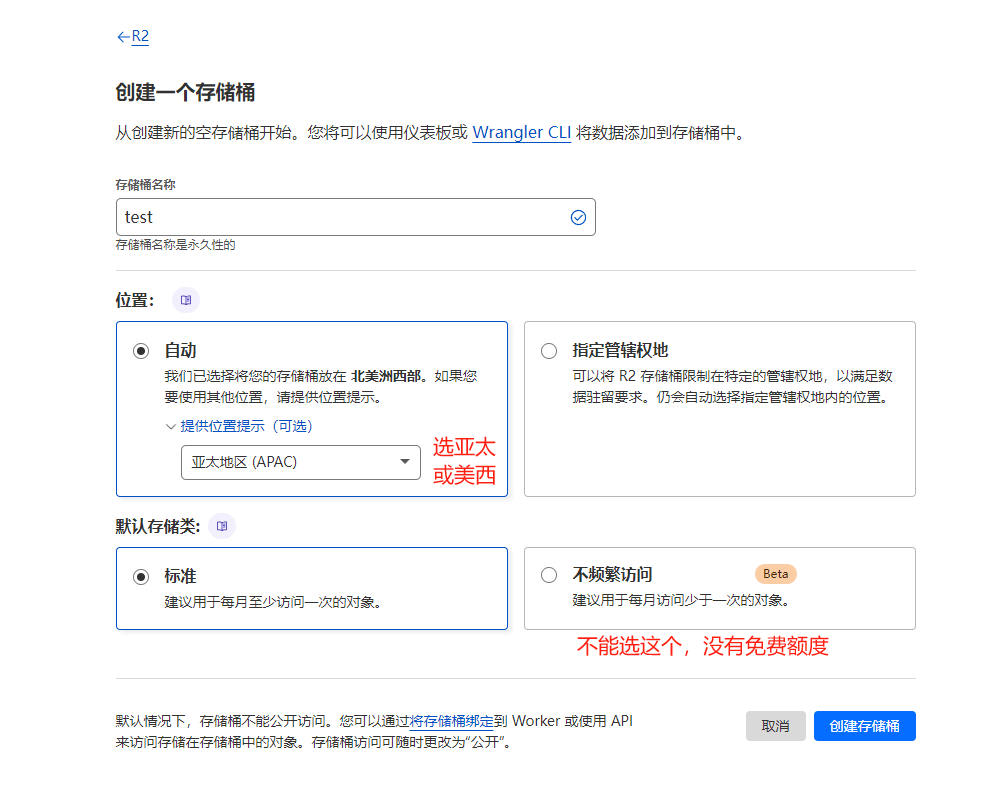992x799 pixels.
Task: Click the Beta badge beside 不频繁访问
Action: click(777, 574)
